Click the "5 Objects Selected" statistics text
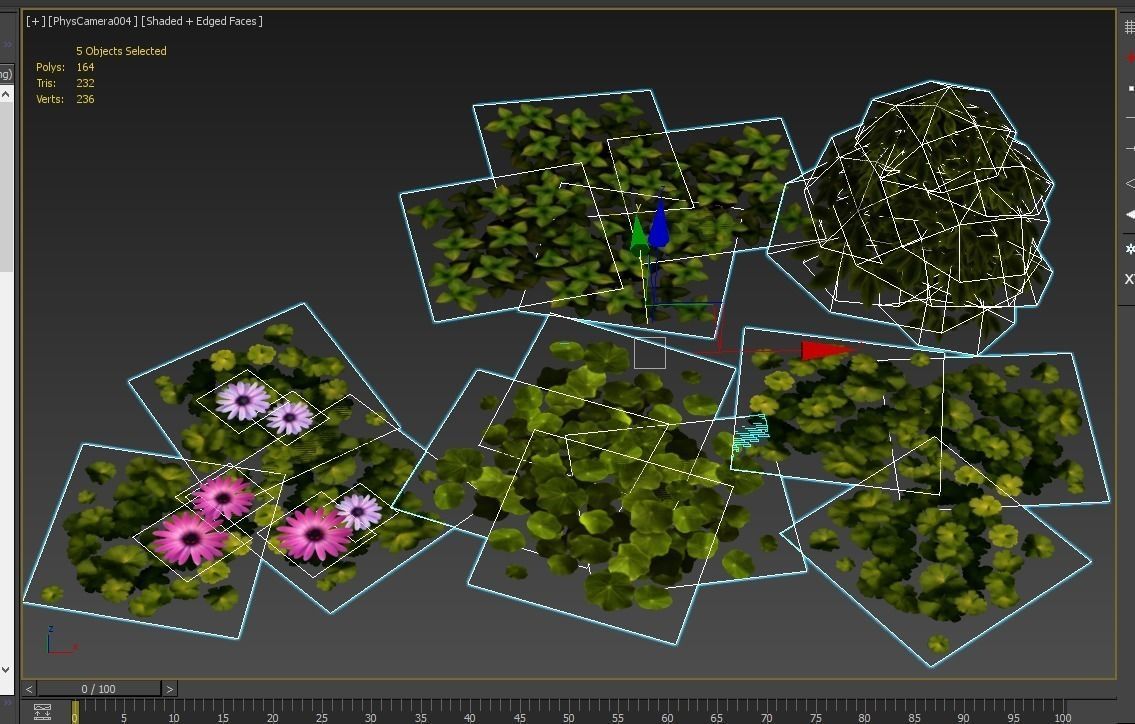The width and height of the screenshot is (1135, 724). click(121, 51)
